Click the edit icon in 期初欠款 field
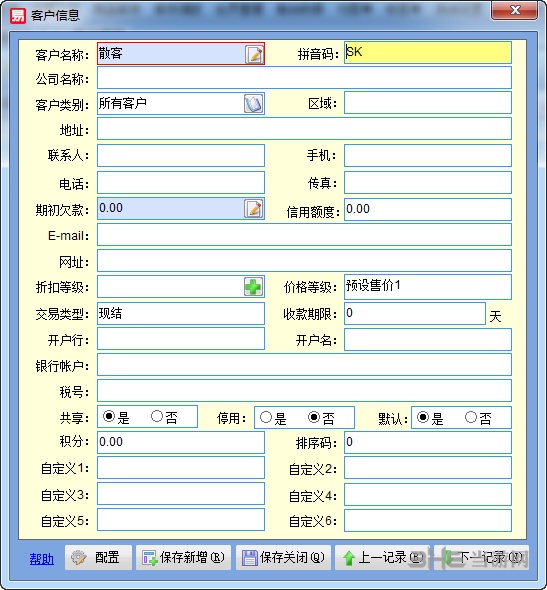547x590 pixels. tap(254, 209)
